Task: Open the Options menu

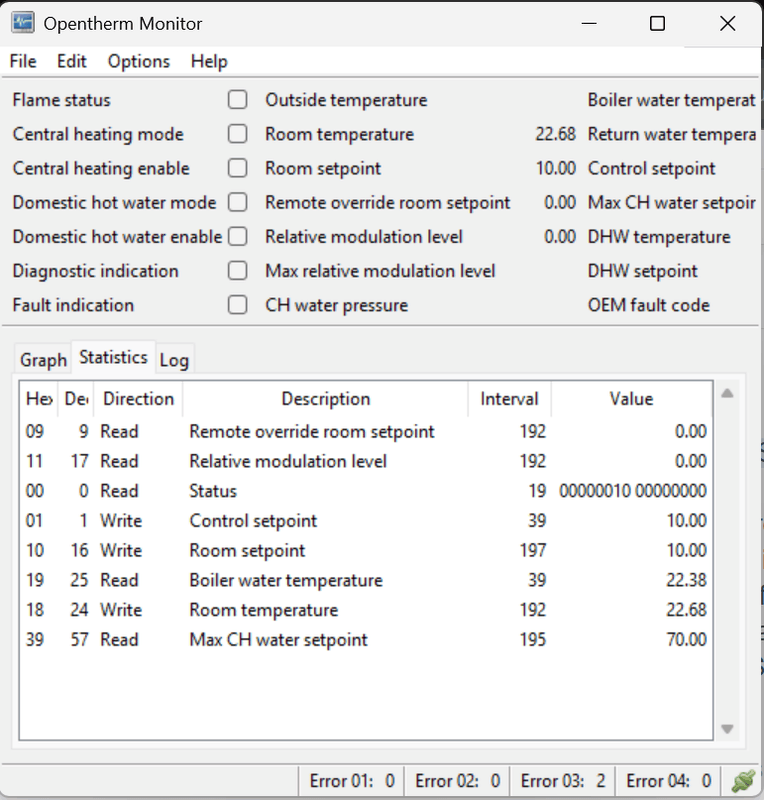Action: click(x=139, y=61)
